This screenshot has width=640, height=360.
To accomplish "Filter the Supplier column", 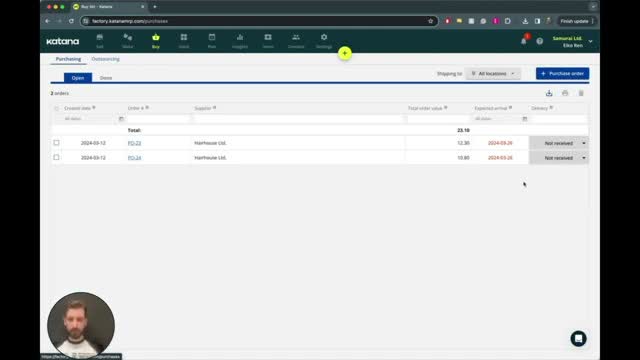I will point(214,108).
